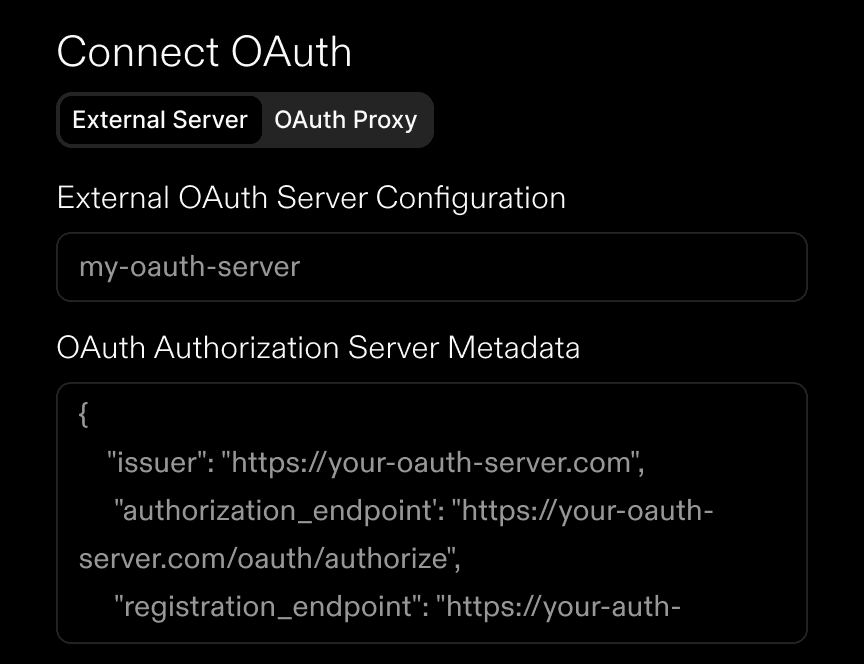Activate the External Server option in the segmented control
Image resolution: width=864 pixels, height=664 pixels.
(160, 120)
